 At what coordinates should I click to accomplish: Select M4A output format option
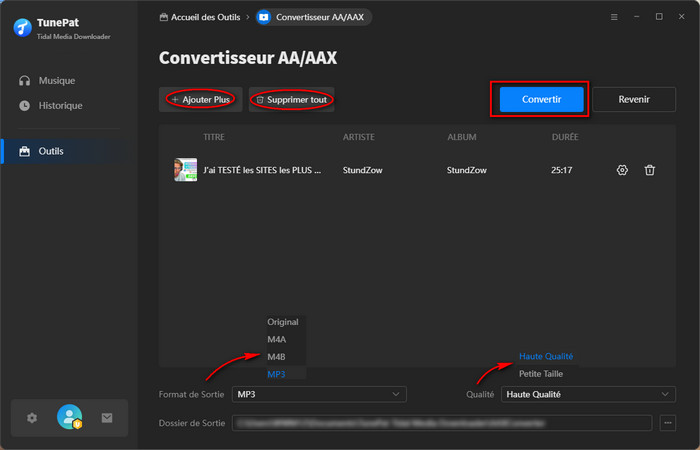point(277,339)
